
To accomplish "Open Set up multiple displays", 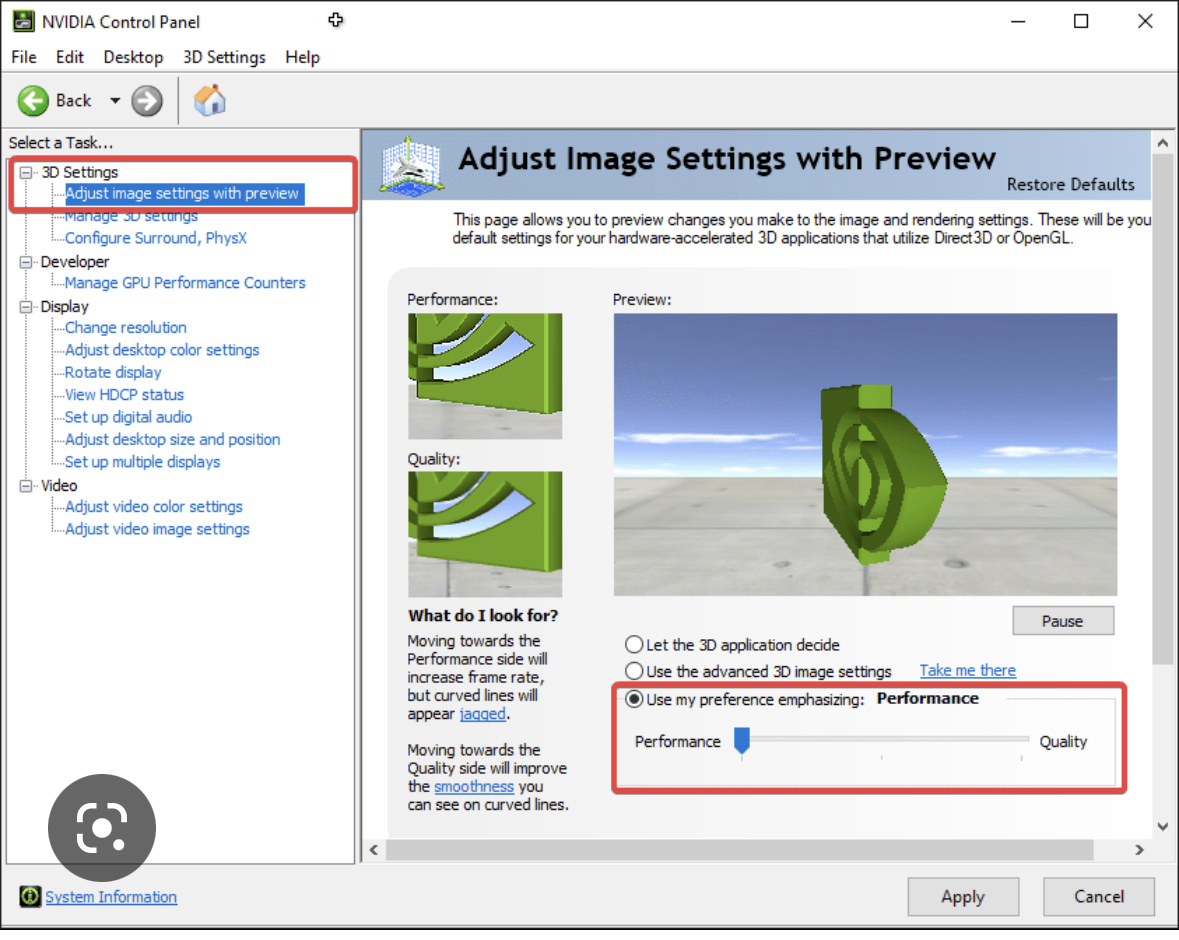I will click(142, 462).
